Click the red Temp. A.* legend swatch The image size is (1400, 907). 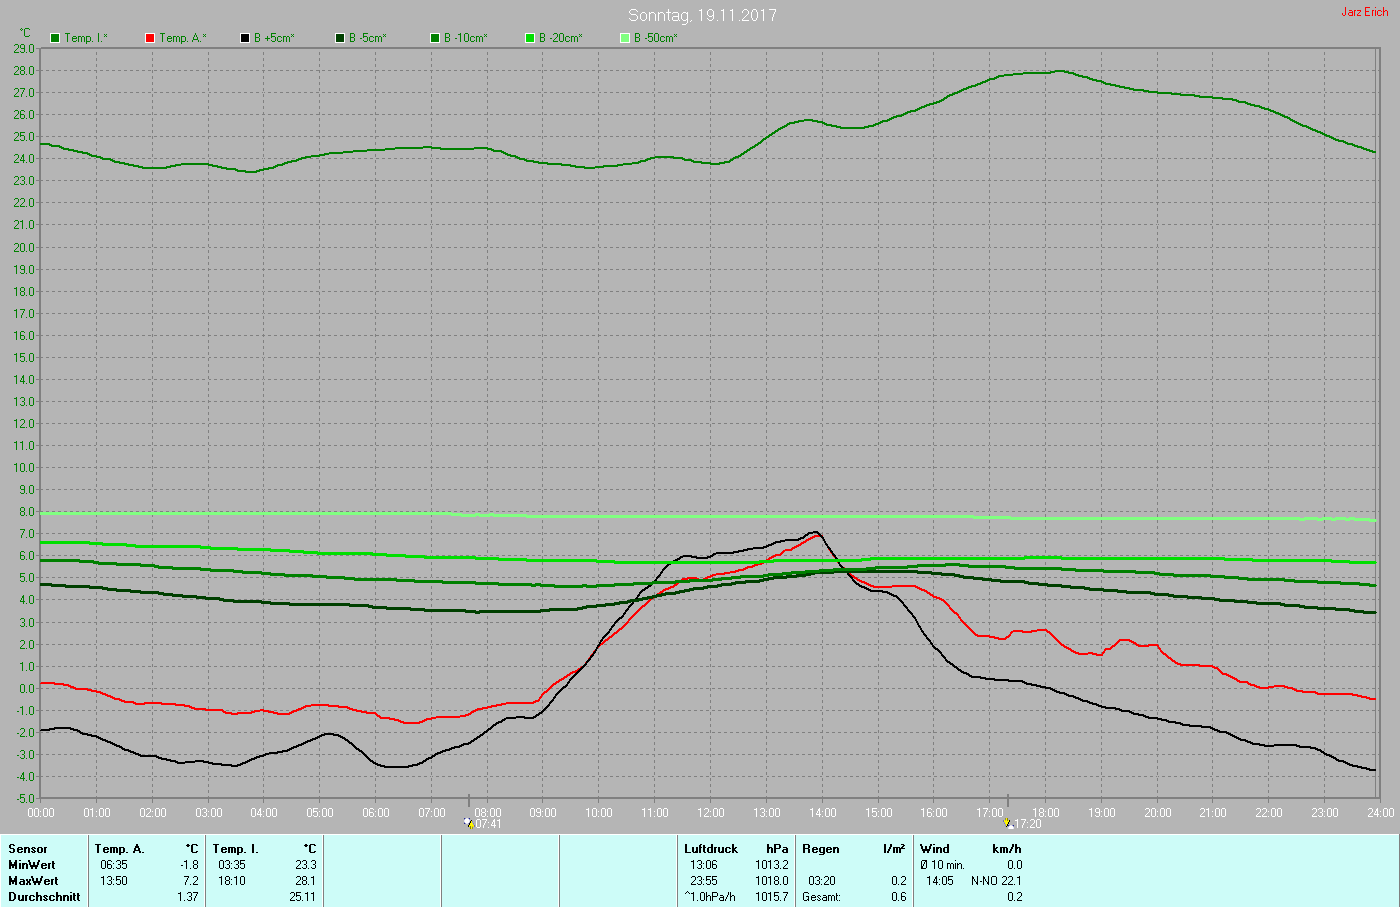tap(150, 38)
